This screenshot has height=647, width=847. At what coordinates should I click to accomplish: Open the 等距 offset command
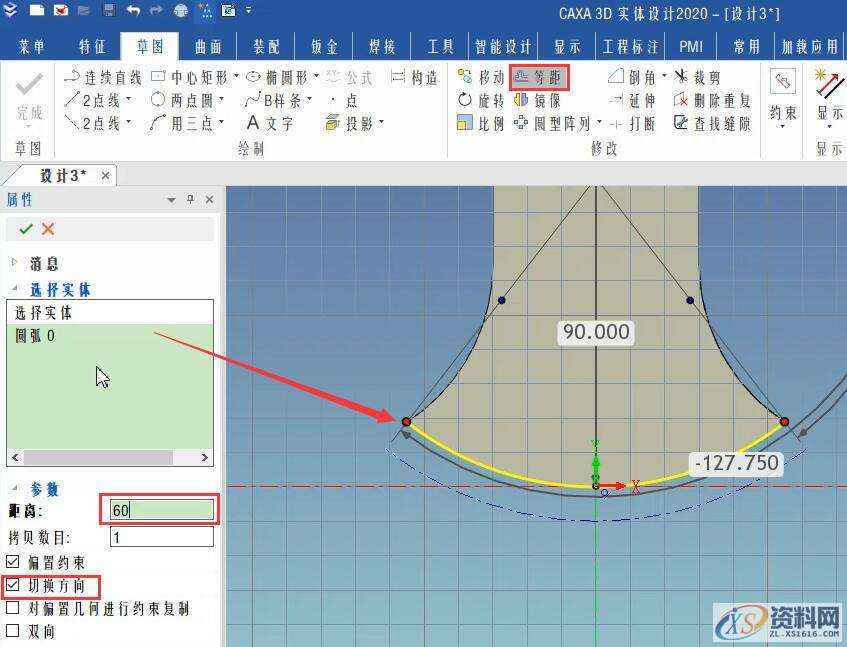tap(542, 76)
